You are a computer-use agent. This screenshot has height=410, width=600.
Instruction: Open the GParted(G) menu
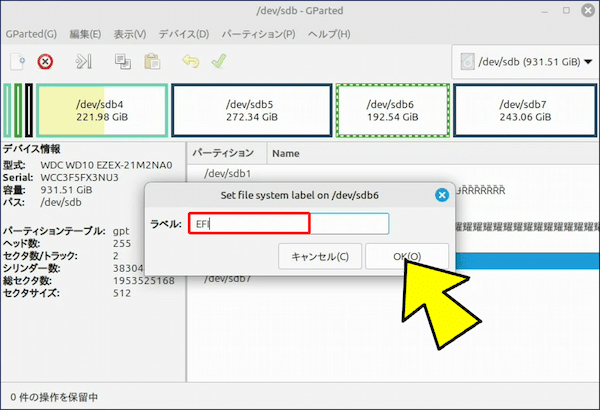pos(30,33)
